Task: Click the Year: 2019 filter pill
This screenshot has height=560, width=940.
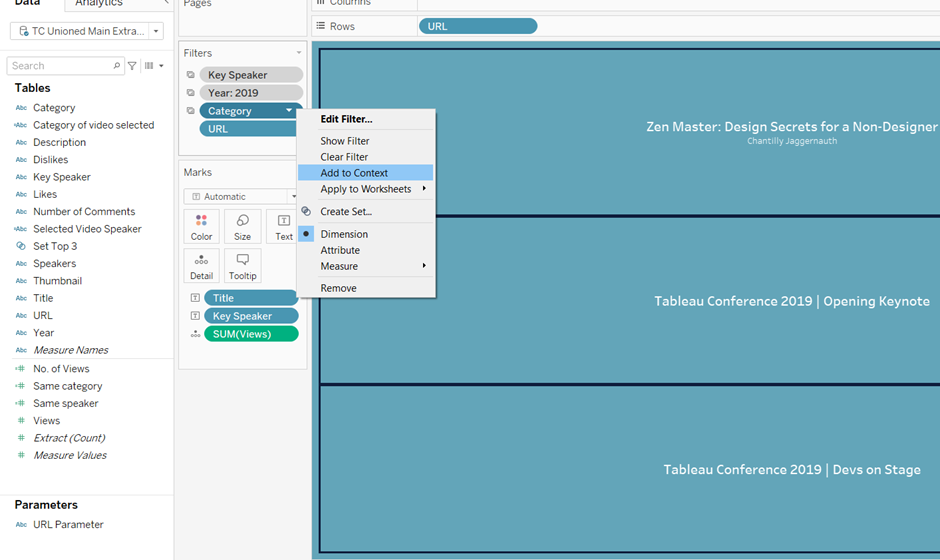Action: point(251,93)
